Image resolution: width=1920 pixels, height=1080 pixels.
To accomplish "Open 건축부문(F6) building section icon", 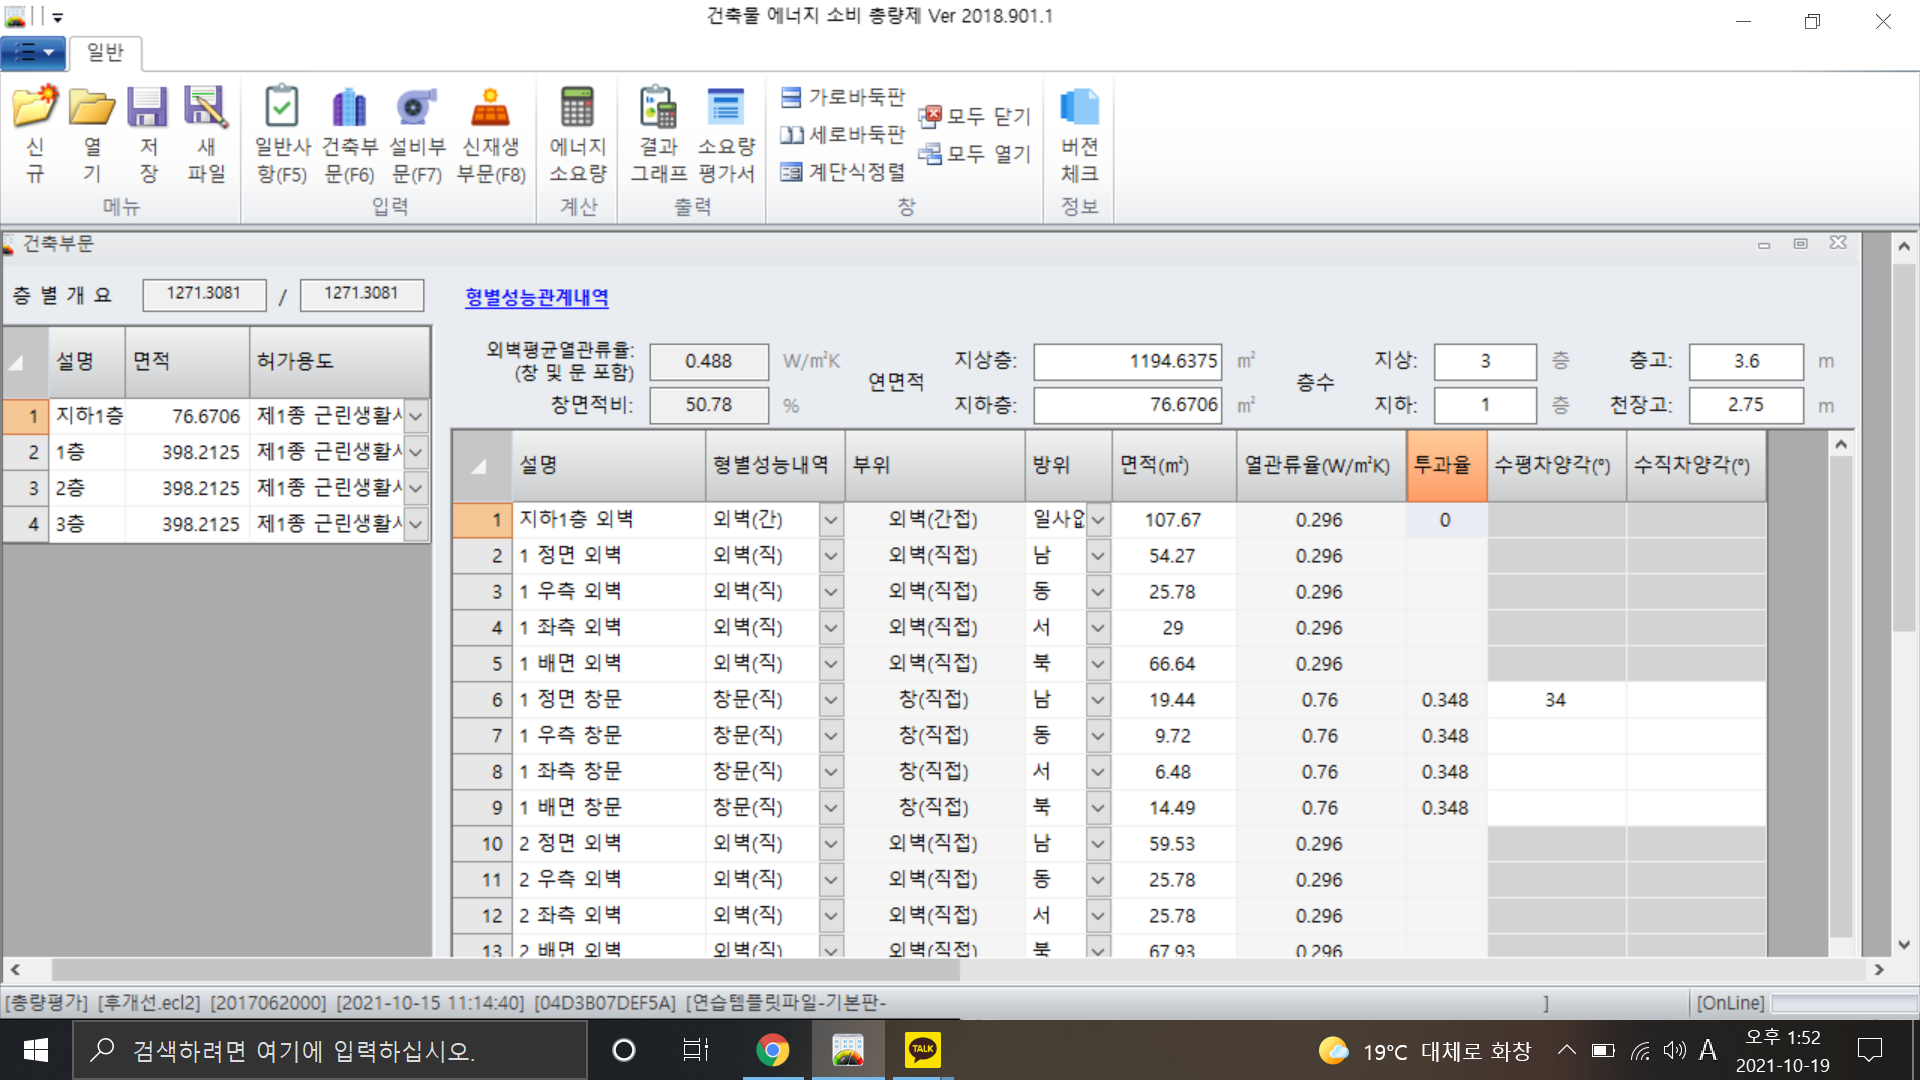I will tap(349, 108).
